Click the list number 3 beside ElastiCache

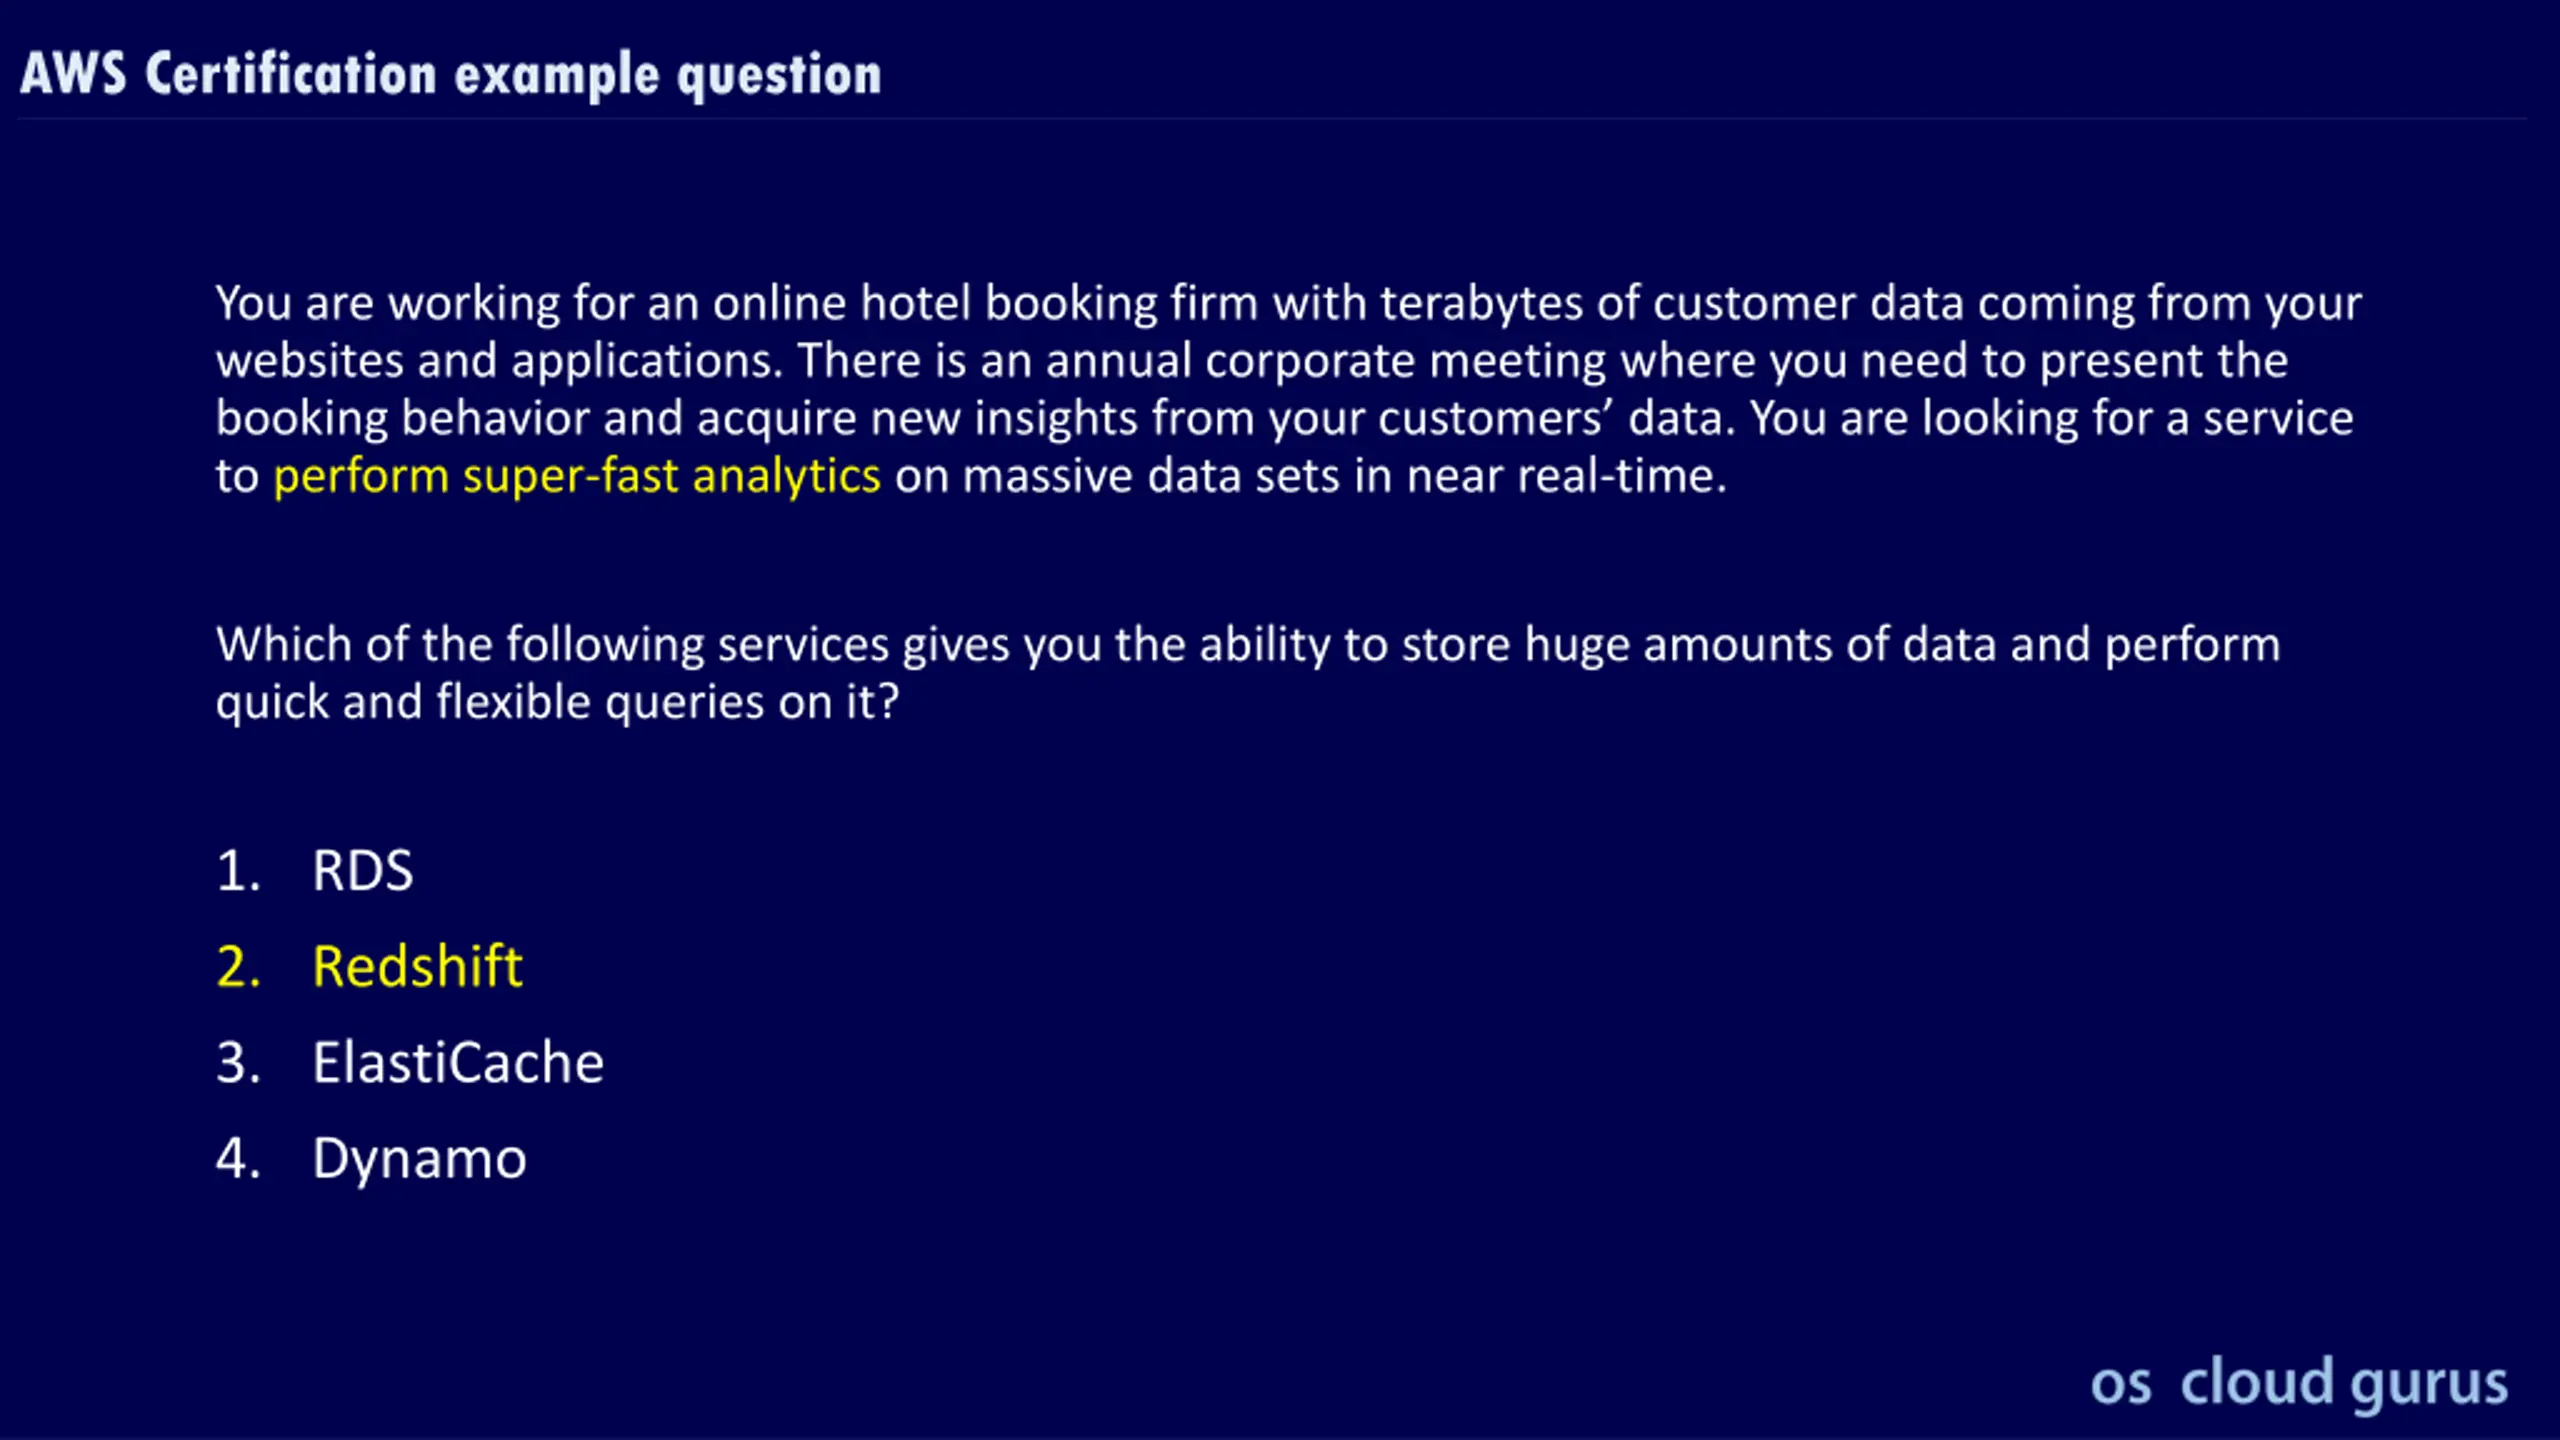click(x=238, y=1062)
